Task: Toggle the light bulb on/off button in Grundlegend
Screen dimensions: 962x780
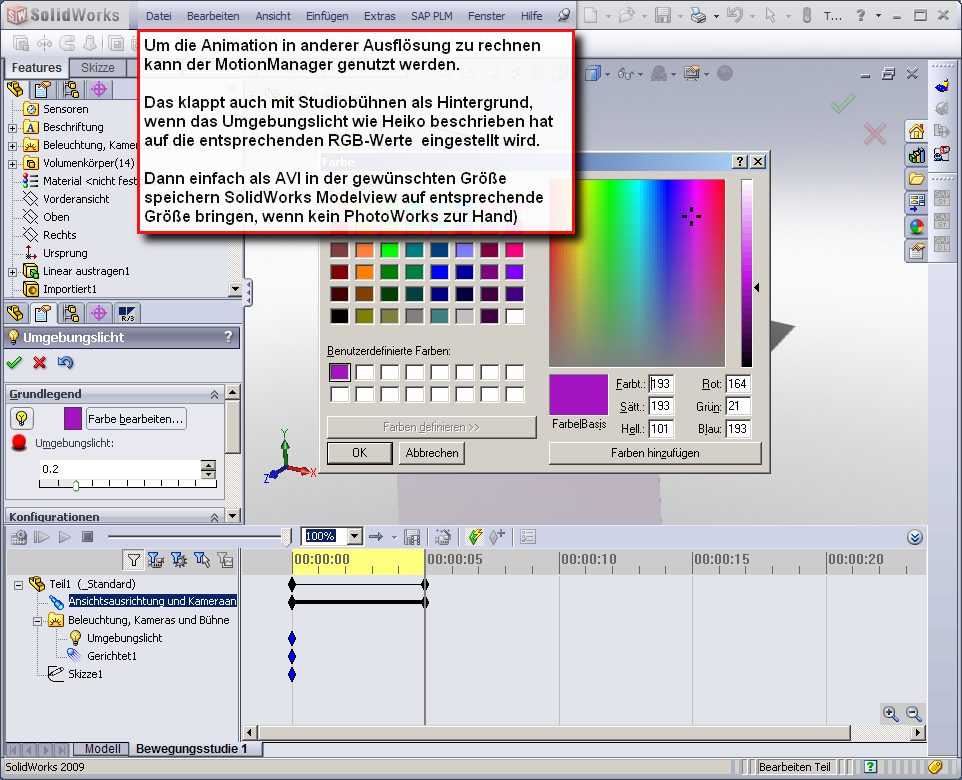Action: pyautogui.click(x=21, y=419)
